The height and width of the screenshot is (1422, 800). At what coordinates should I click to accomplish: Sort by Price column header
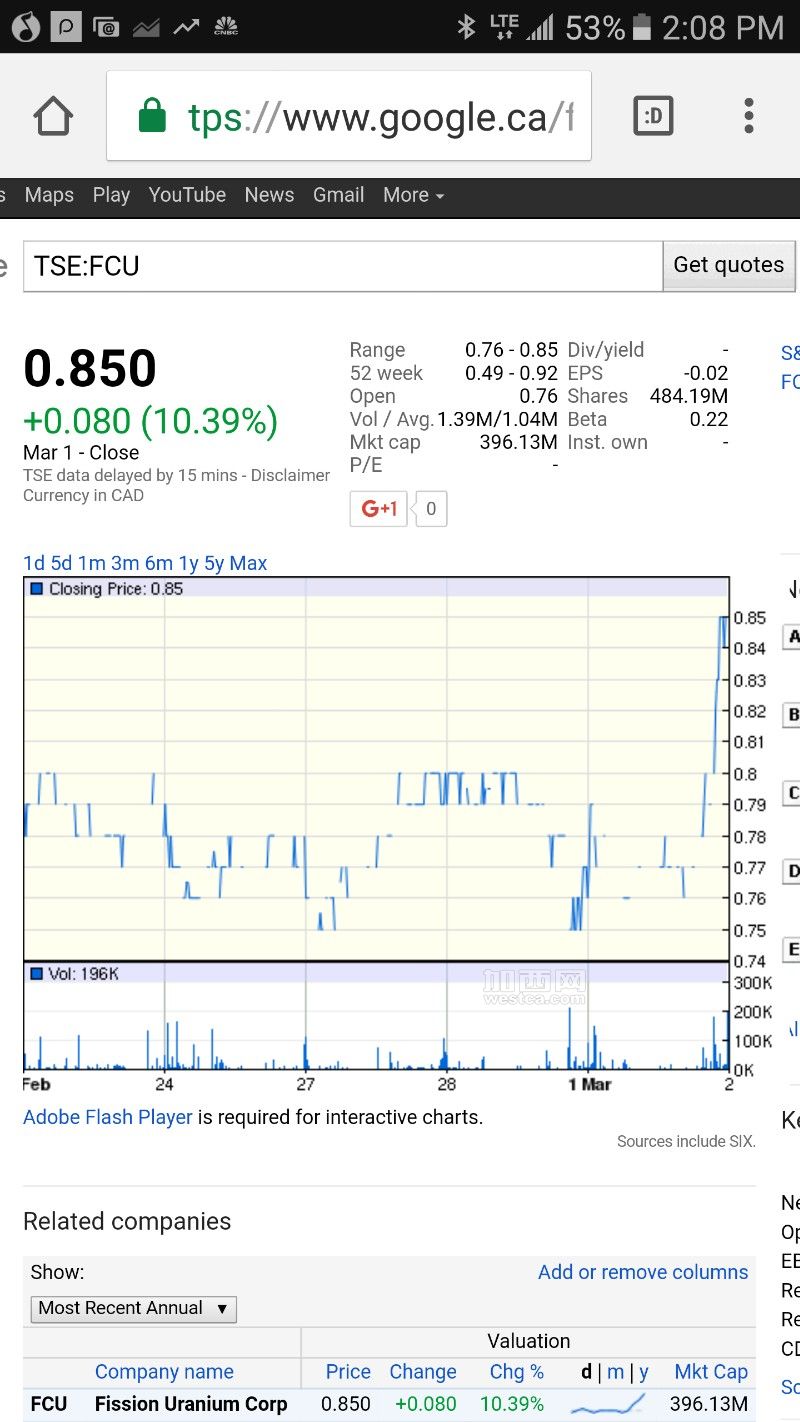[348, 1372]
